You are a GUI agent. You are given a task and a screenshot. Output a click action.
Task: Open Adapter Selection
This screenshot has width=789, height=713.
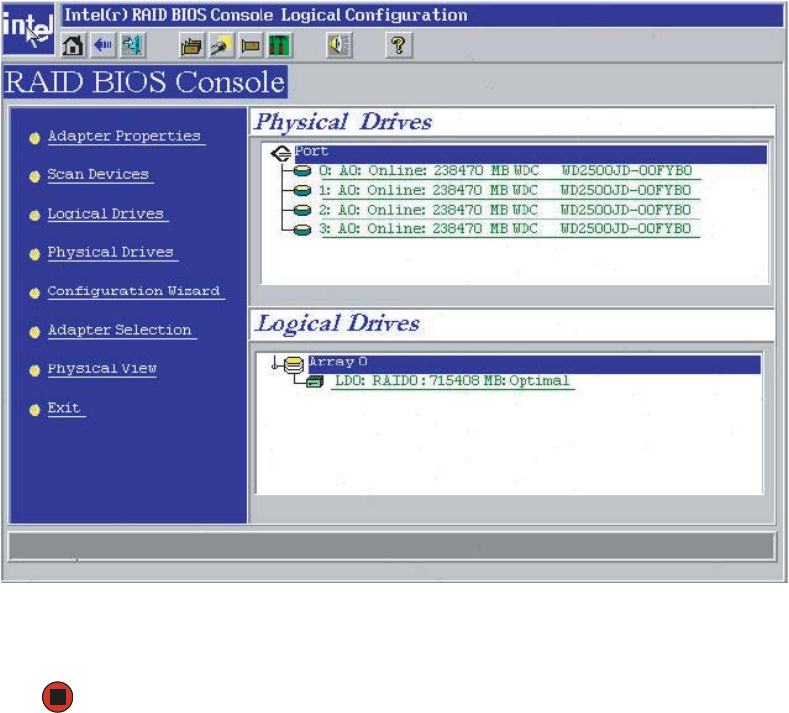tap(120, 330)
